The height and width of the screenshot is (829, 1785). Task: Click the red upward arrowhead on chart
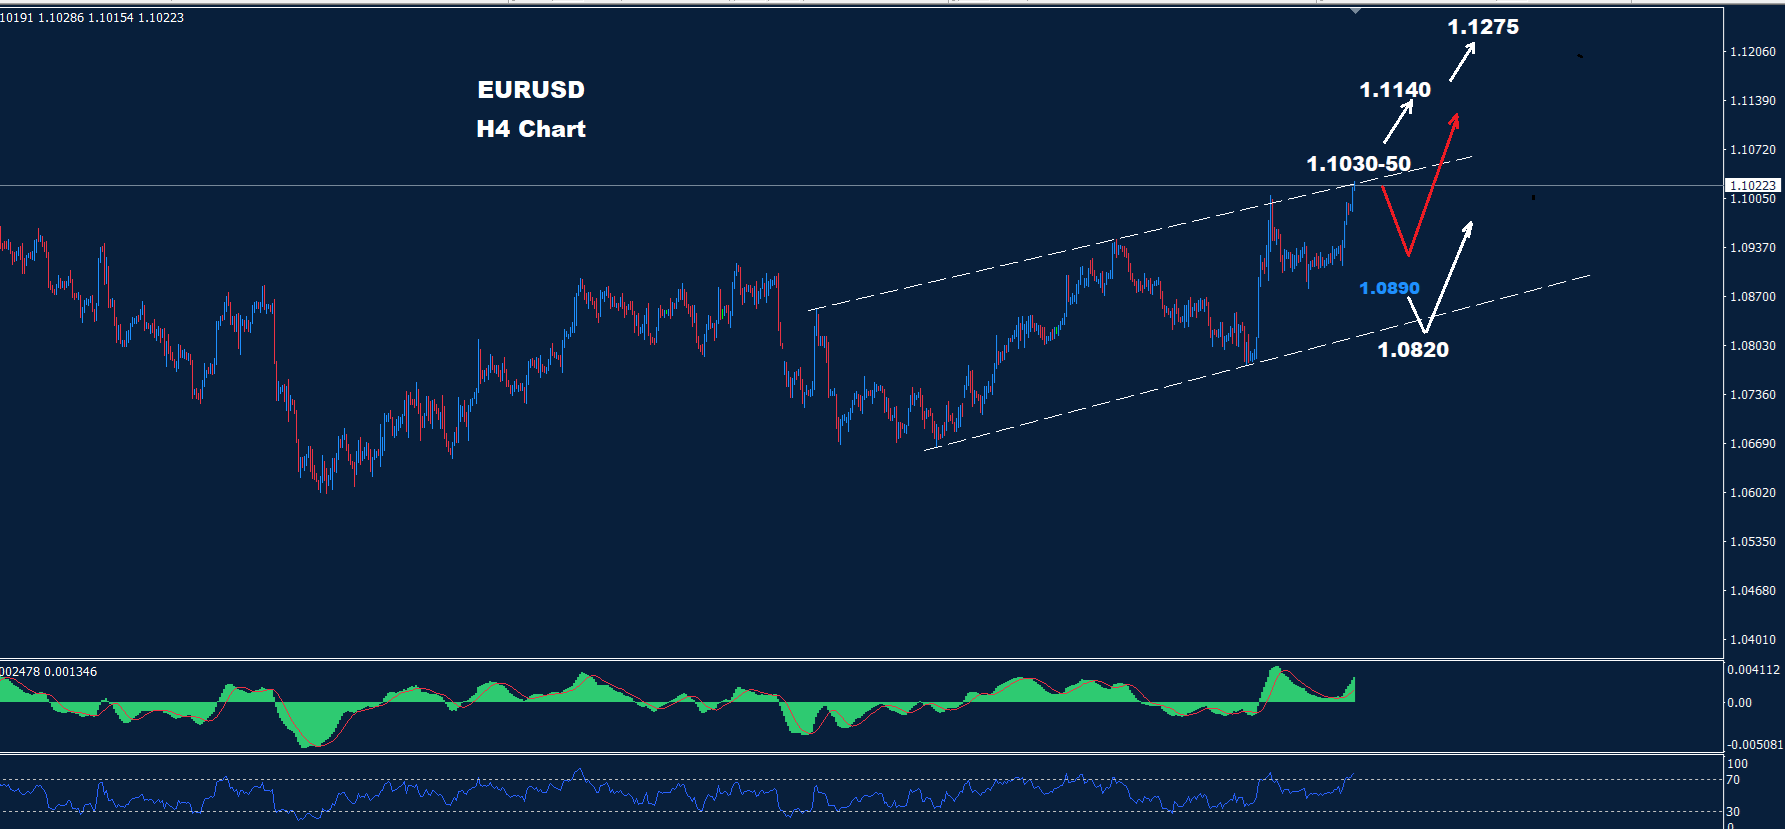[1455, 120]
